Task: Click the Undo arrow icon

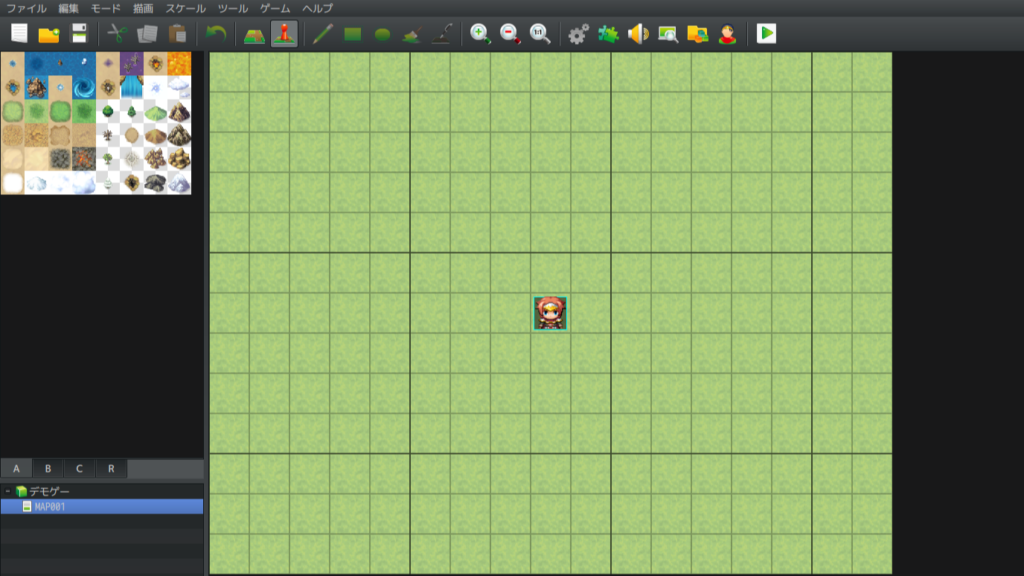Action: coord(215,34)
